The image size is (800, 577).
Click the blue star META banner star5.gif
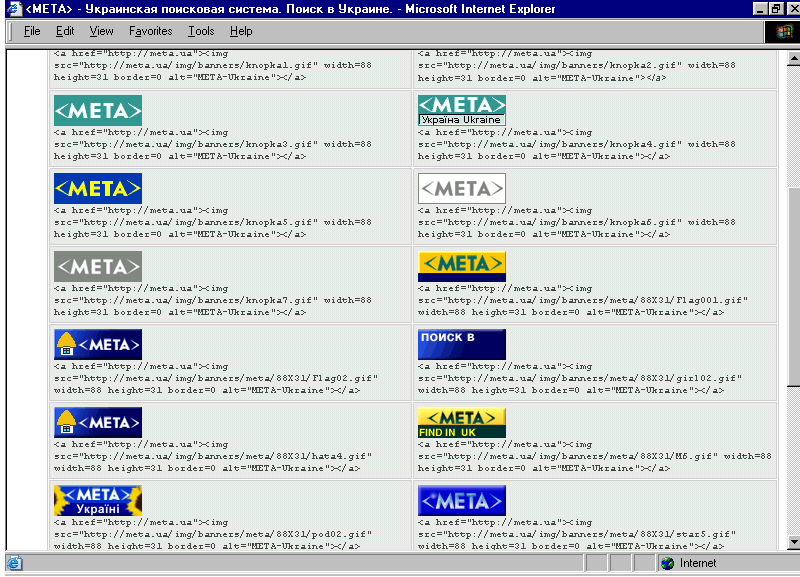[462, 500]
